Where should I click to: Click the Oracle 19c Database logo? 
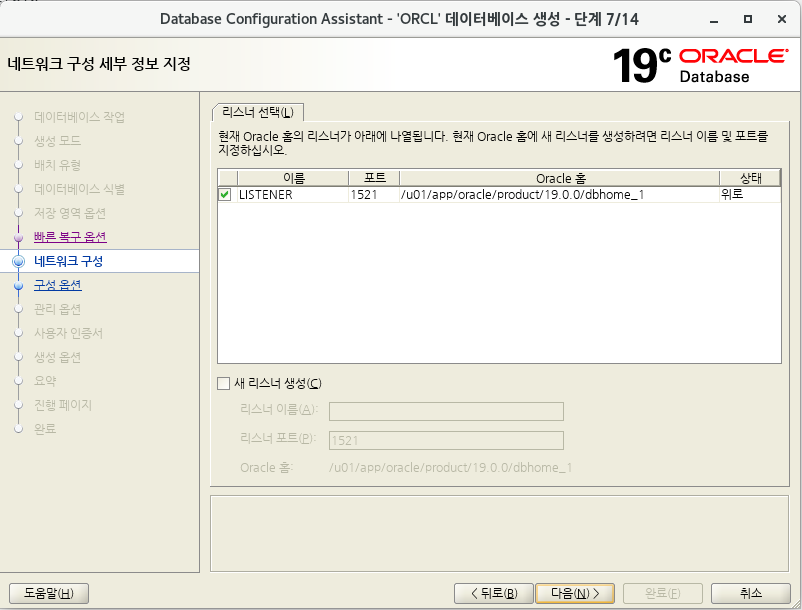700,65
